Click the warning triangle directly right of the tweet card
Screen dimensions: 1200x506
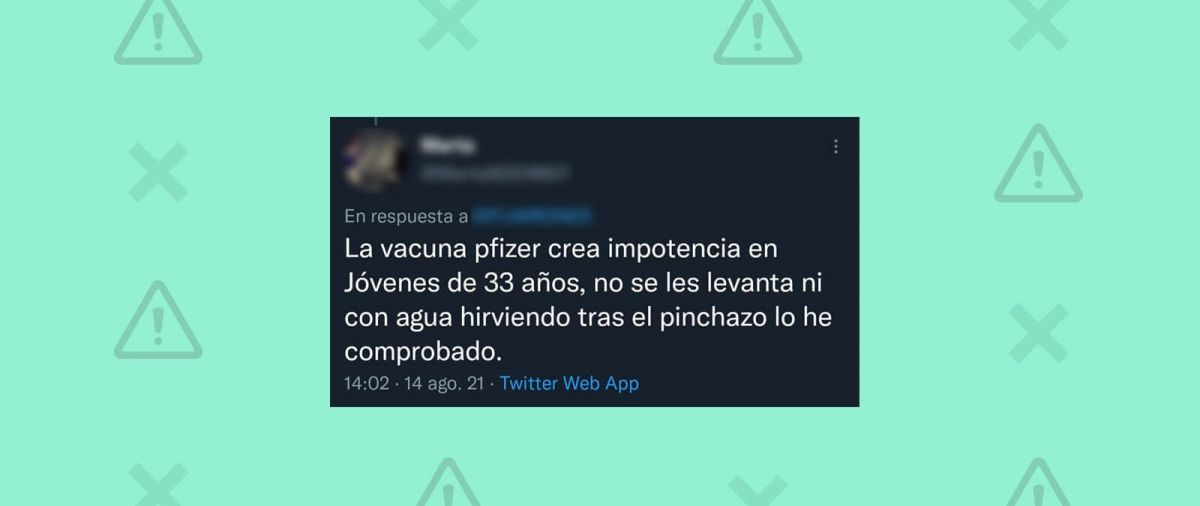(x=1038, y=164)
